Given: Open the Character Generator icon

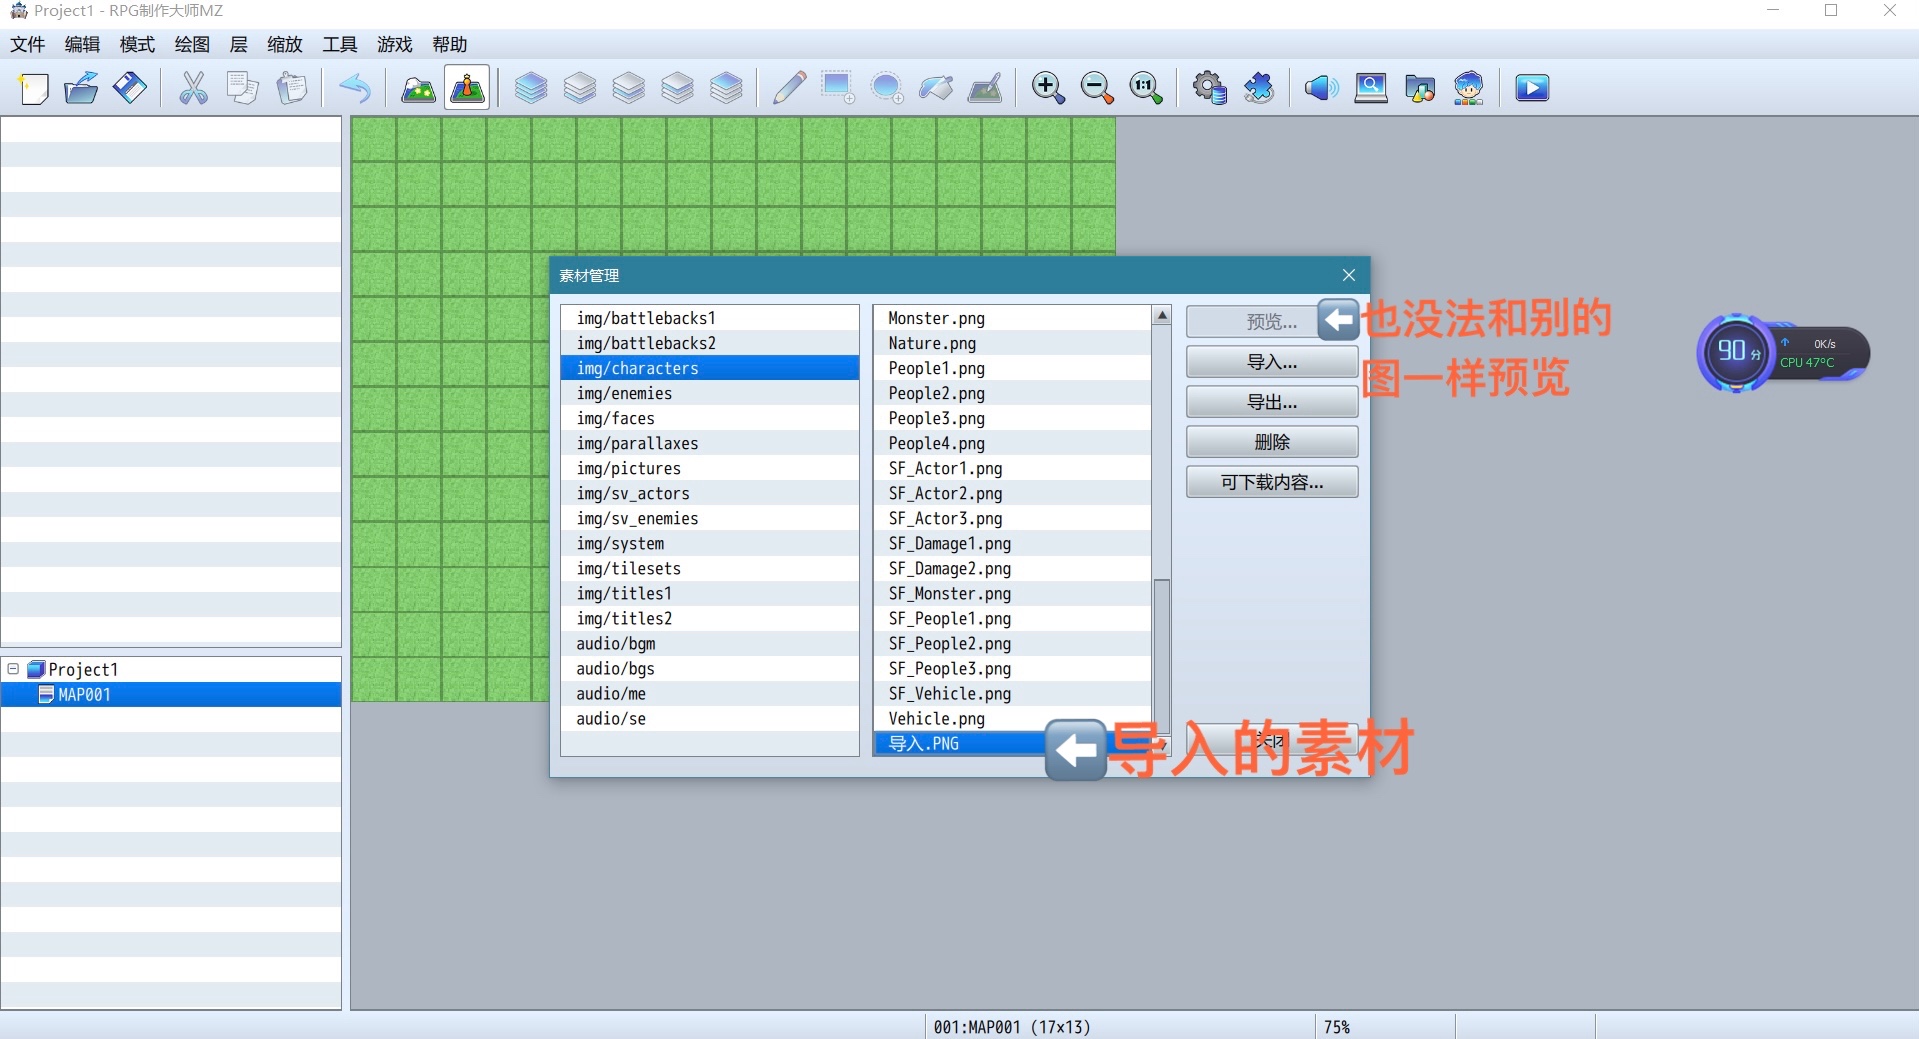Looking at the screenshot, I should tap(1469, 88).
